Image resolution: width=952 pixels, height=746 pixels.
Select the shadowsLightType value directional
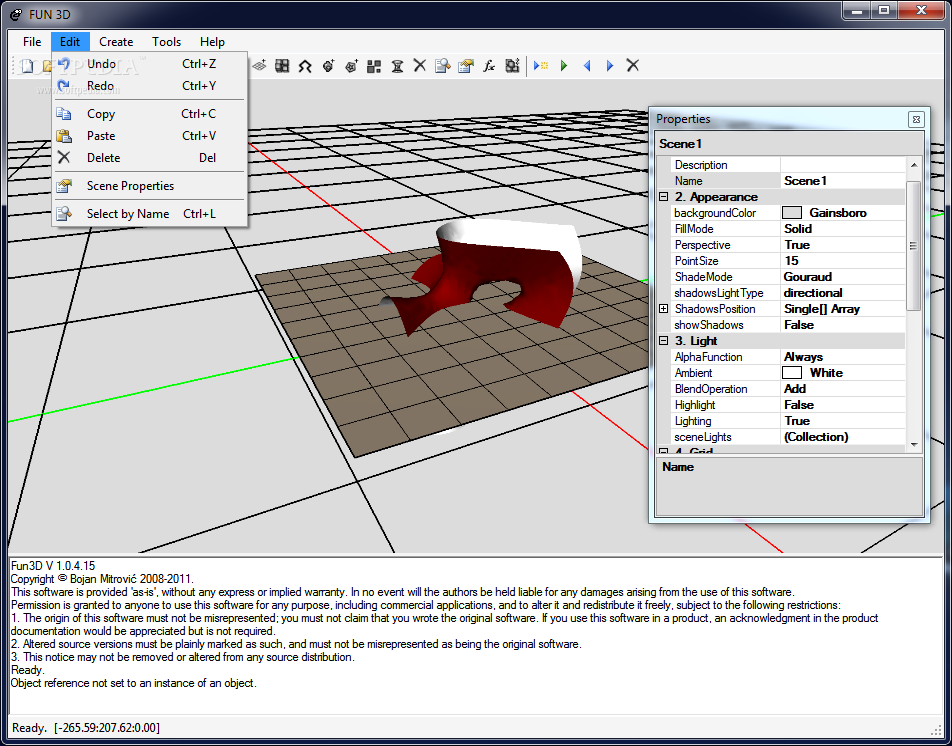843,293
